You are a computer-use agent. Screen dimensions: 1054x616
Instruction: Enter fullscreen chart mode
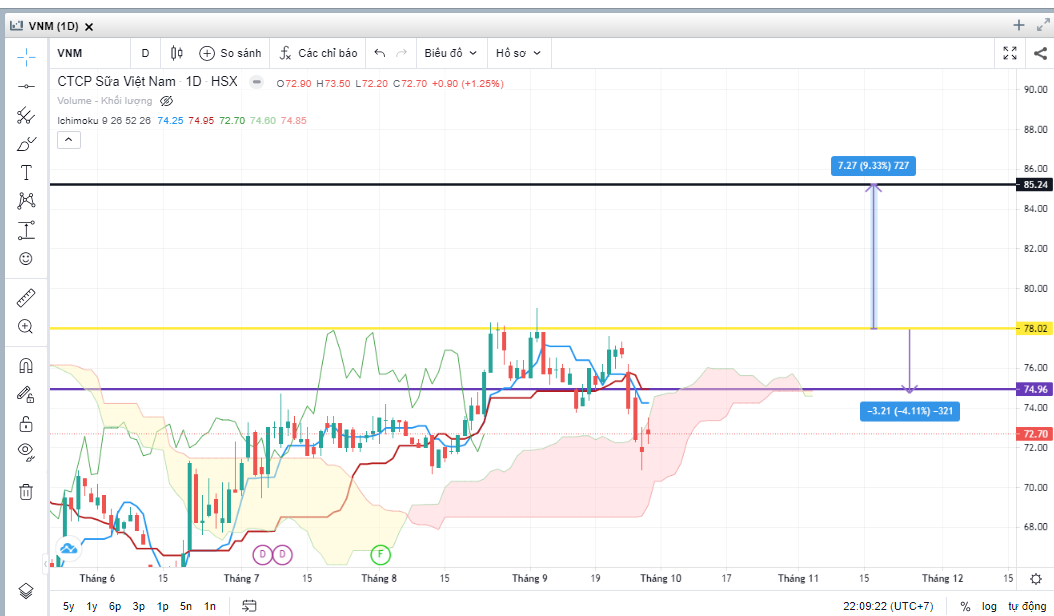point(1010,53)
